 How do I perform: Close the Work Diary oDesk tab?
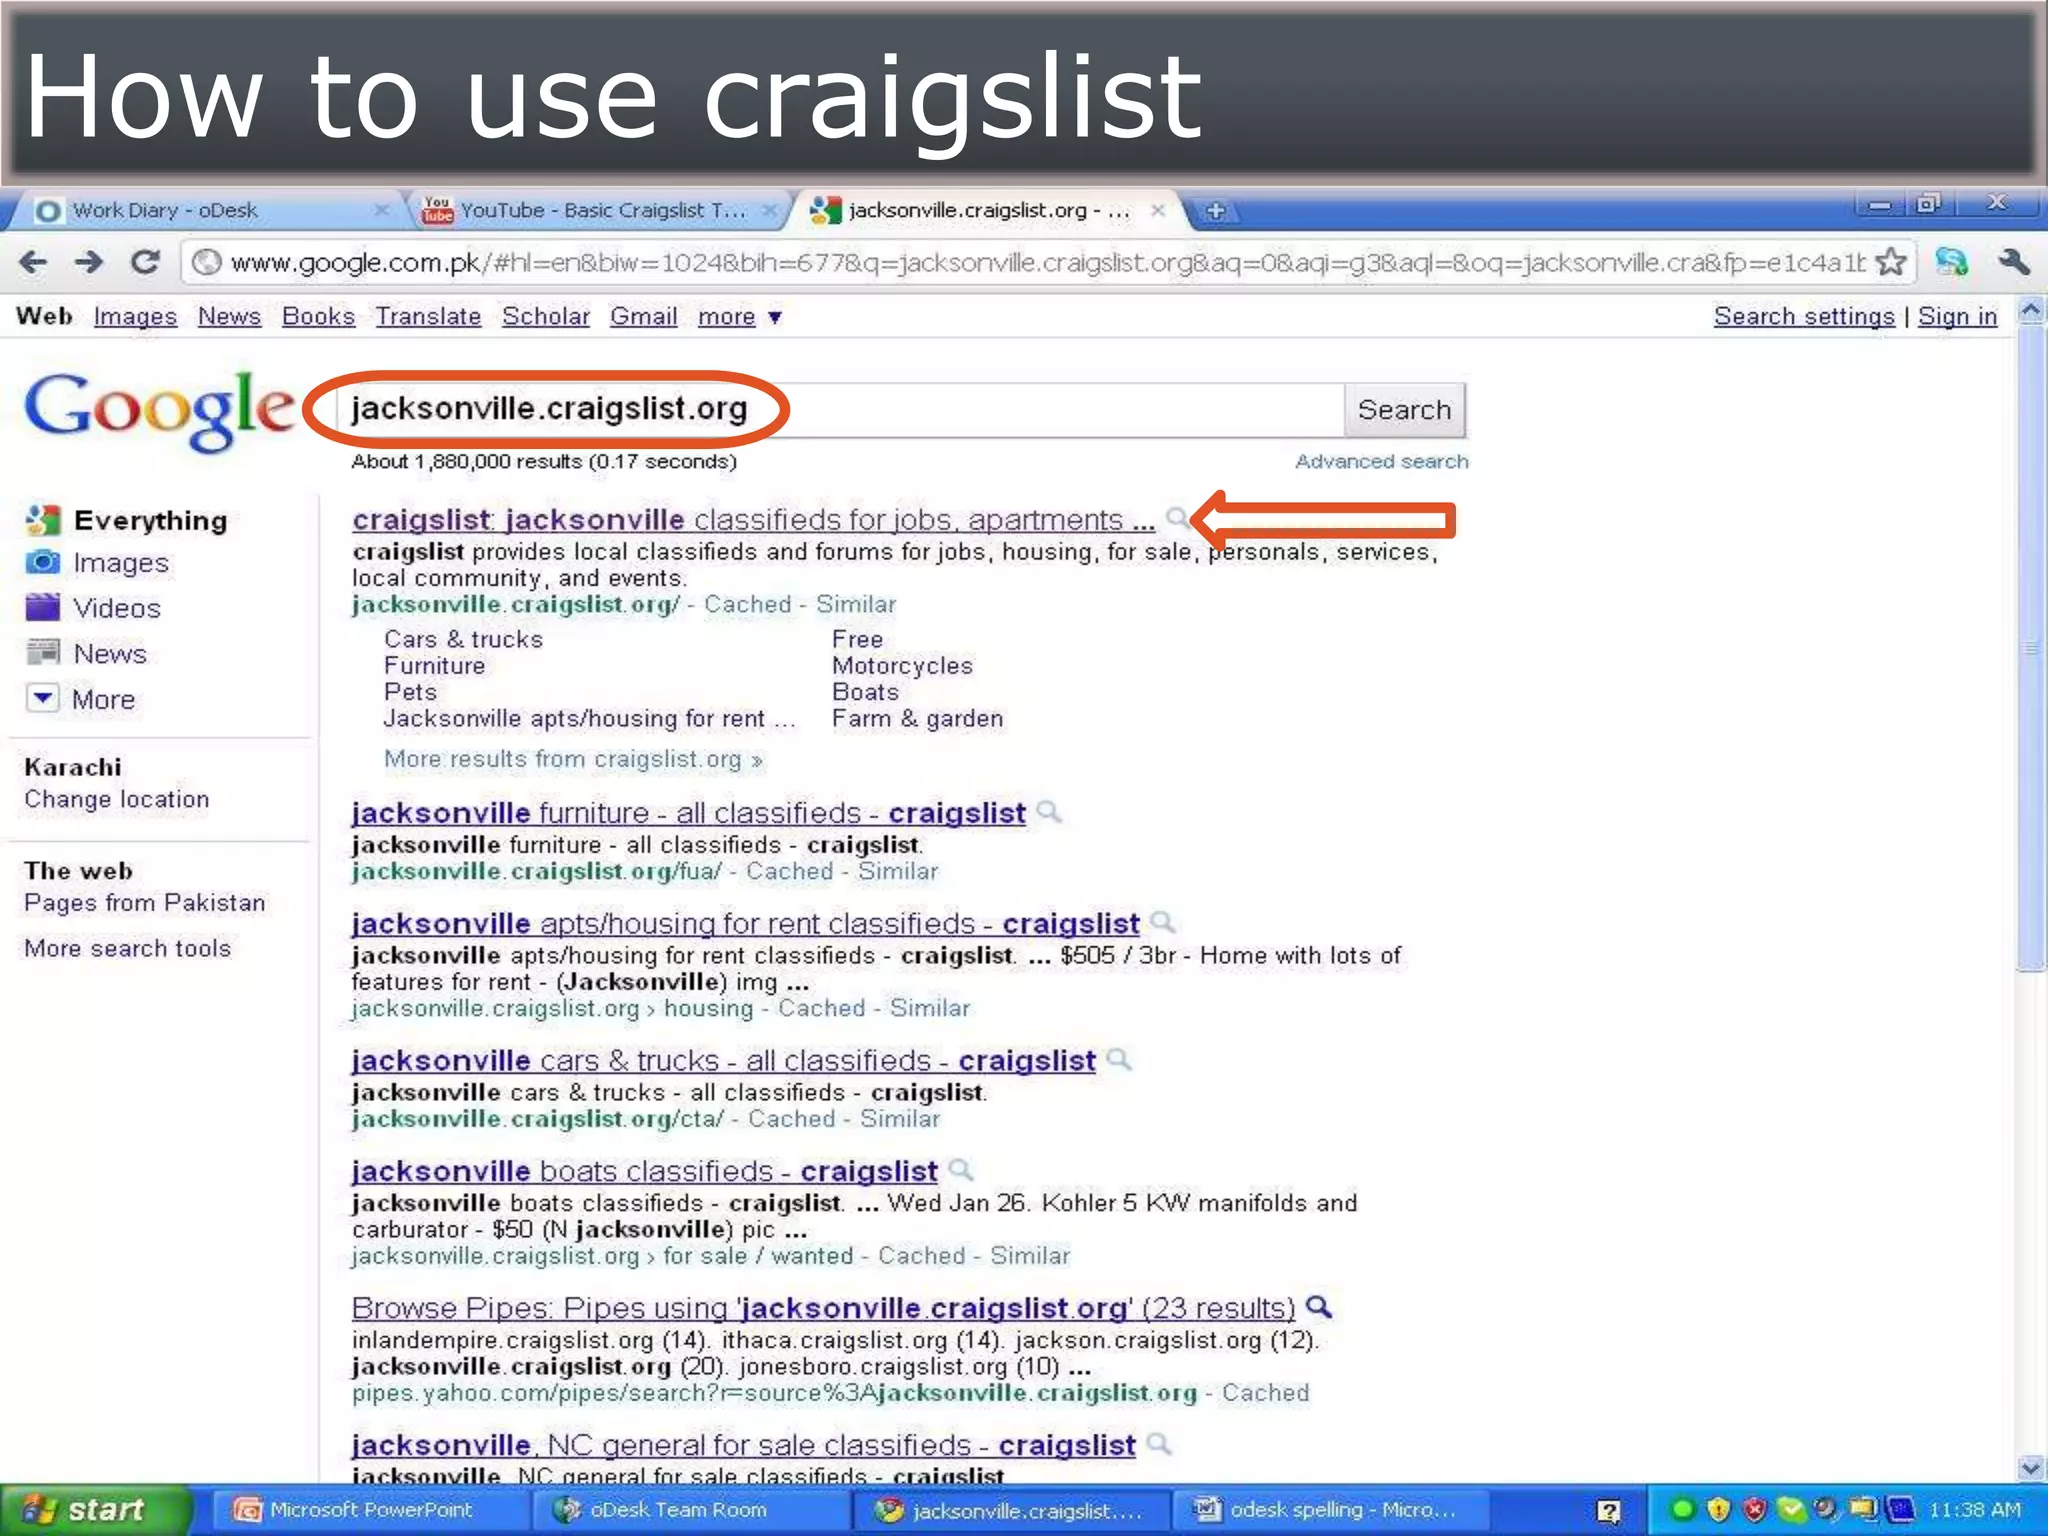tap(381, 210)
